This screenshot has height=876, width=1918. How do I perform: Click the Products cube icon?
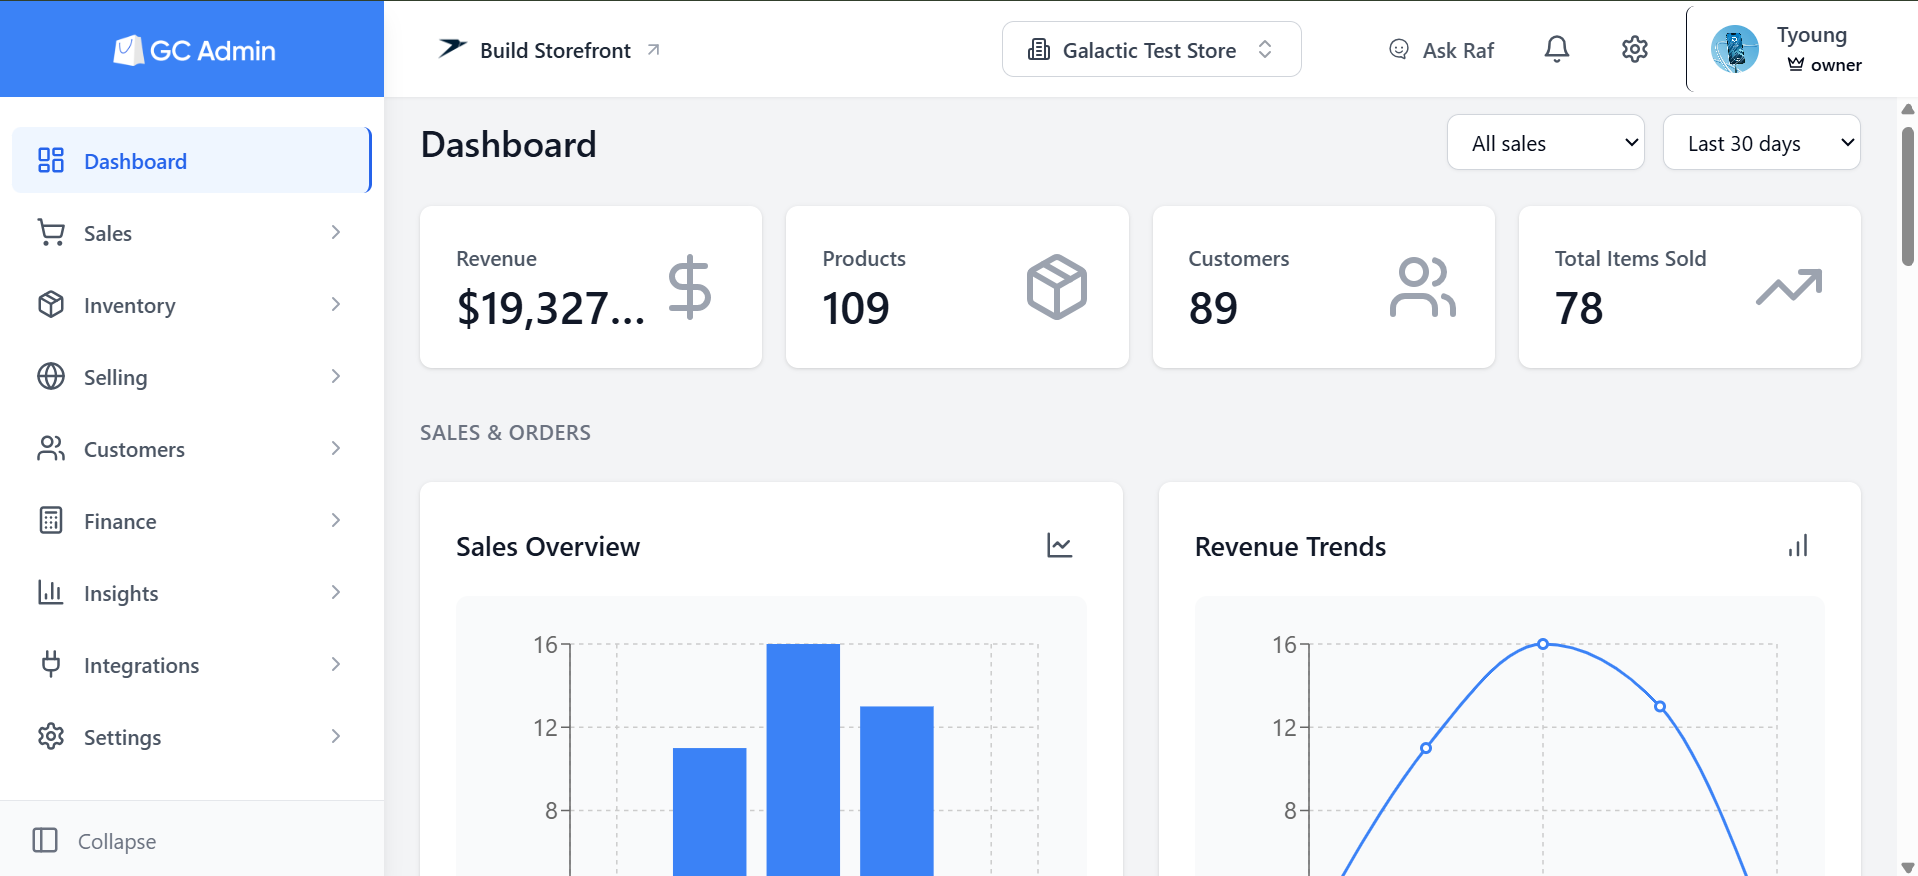(1057, 287)
